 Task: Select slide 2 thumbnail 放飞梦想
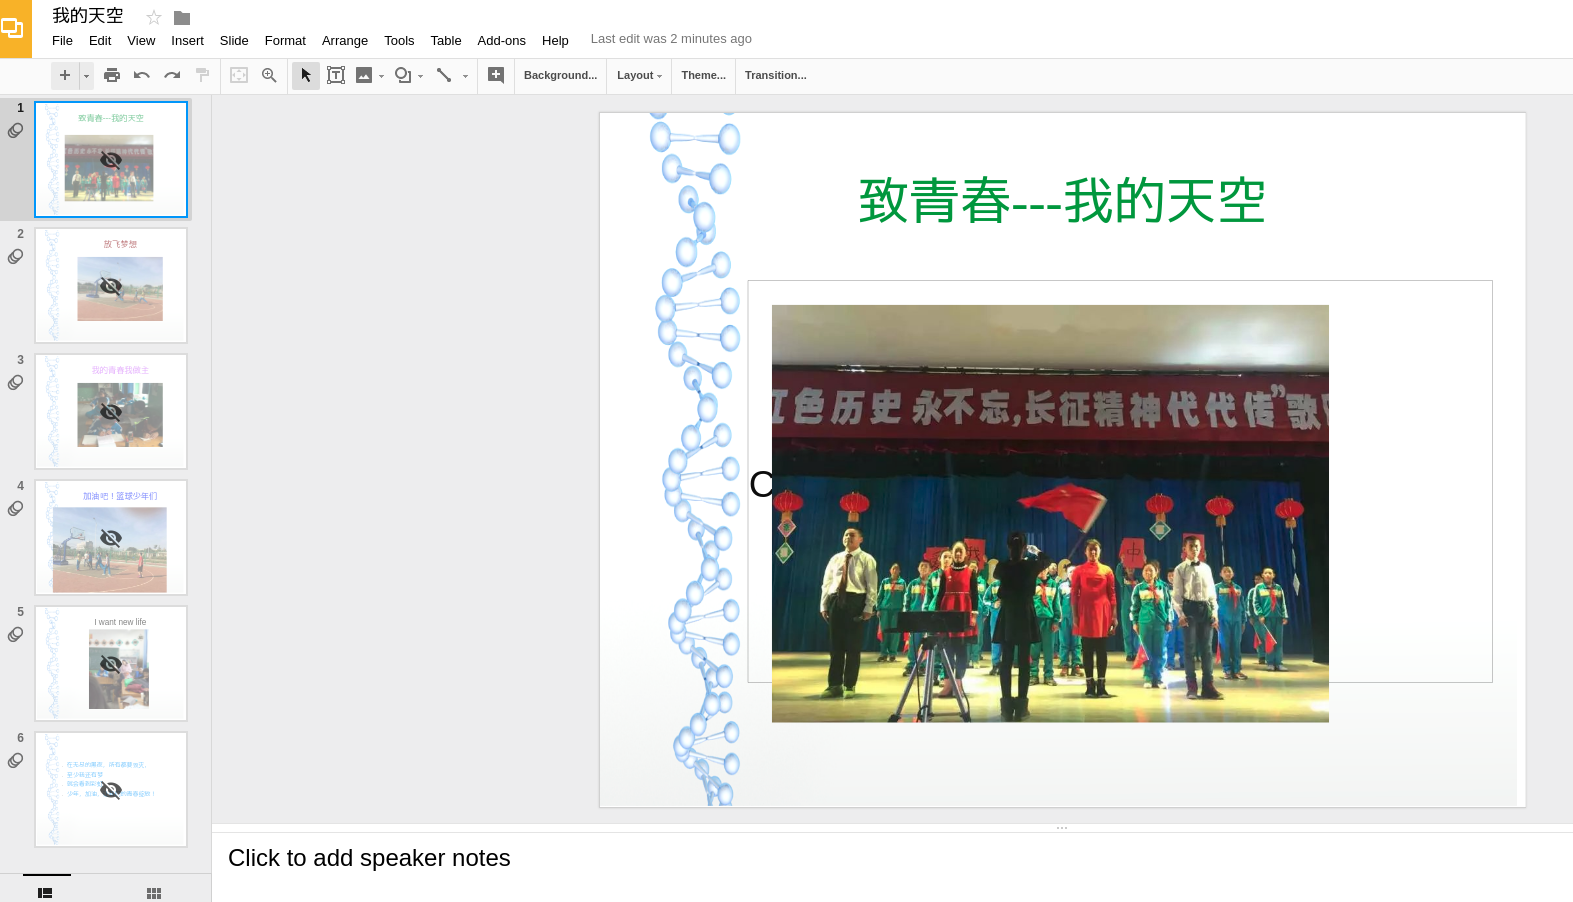click(x=111, y=285)
